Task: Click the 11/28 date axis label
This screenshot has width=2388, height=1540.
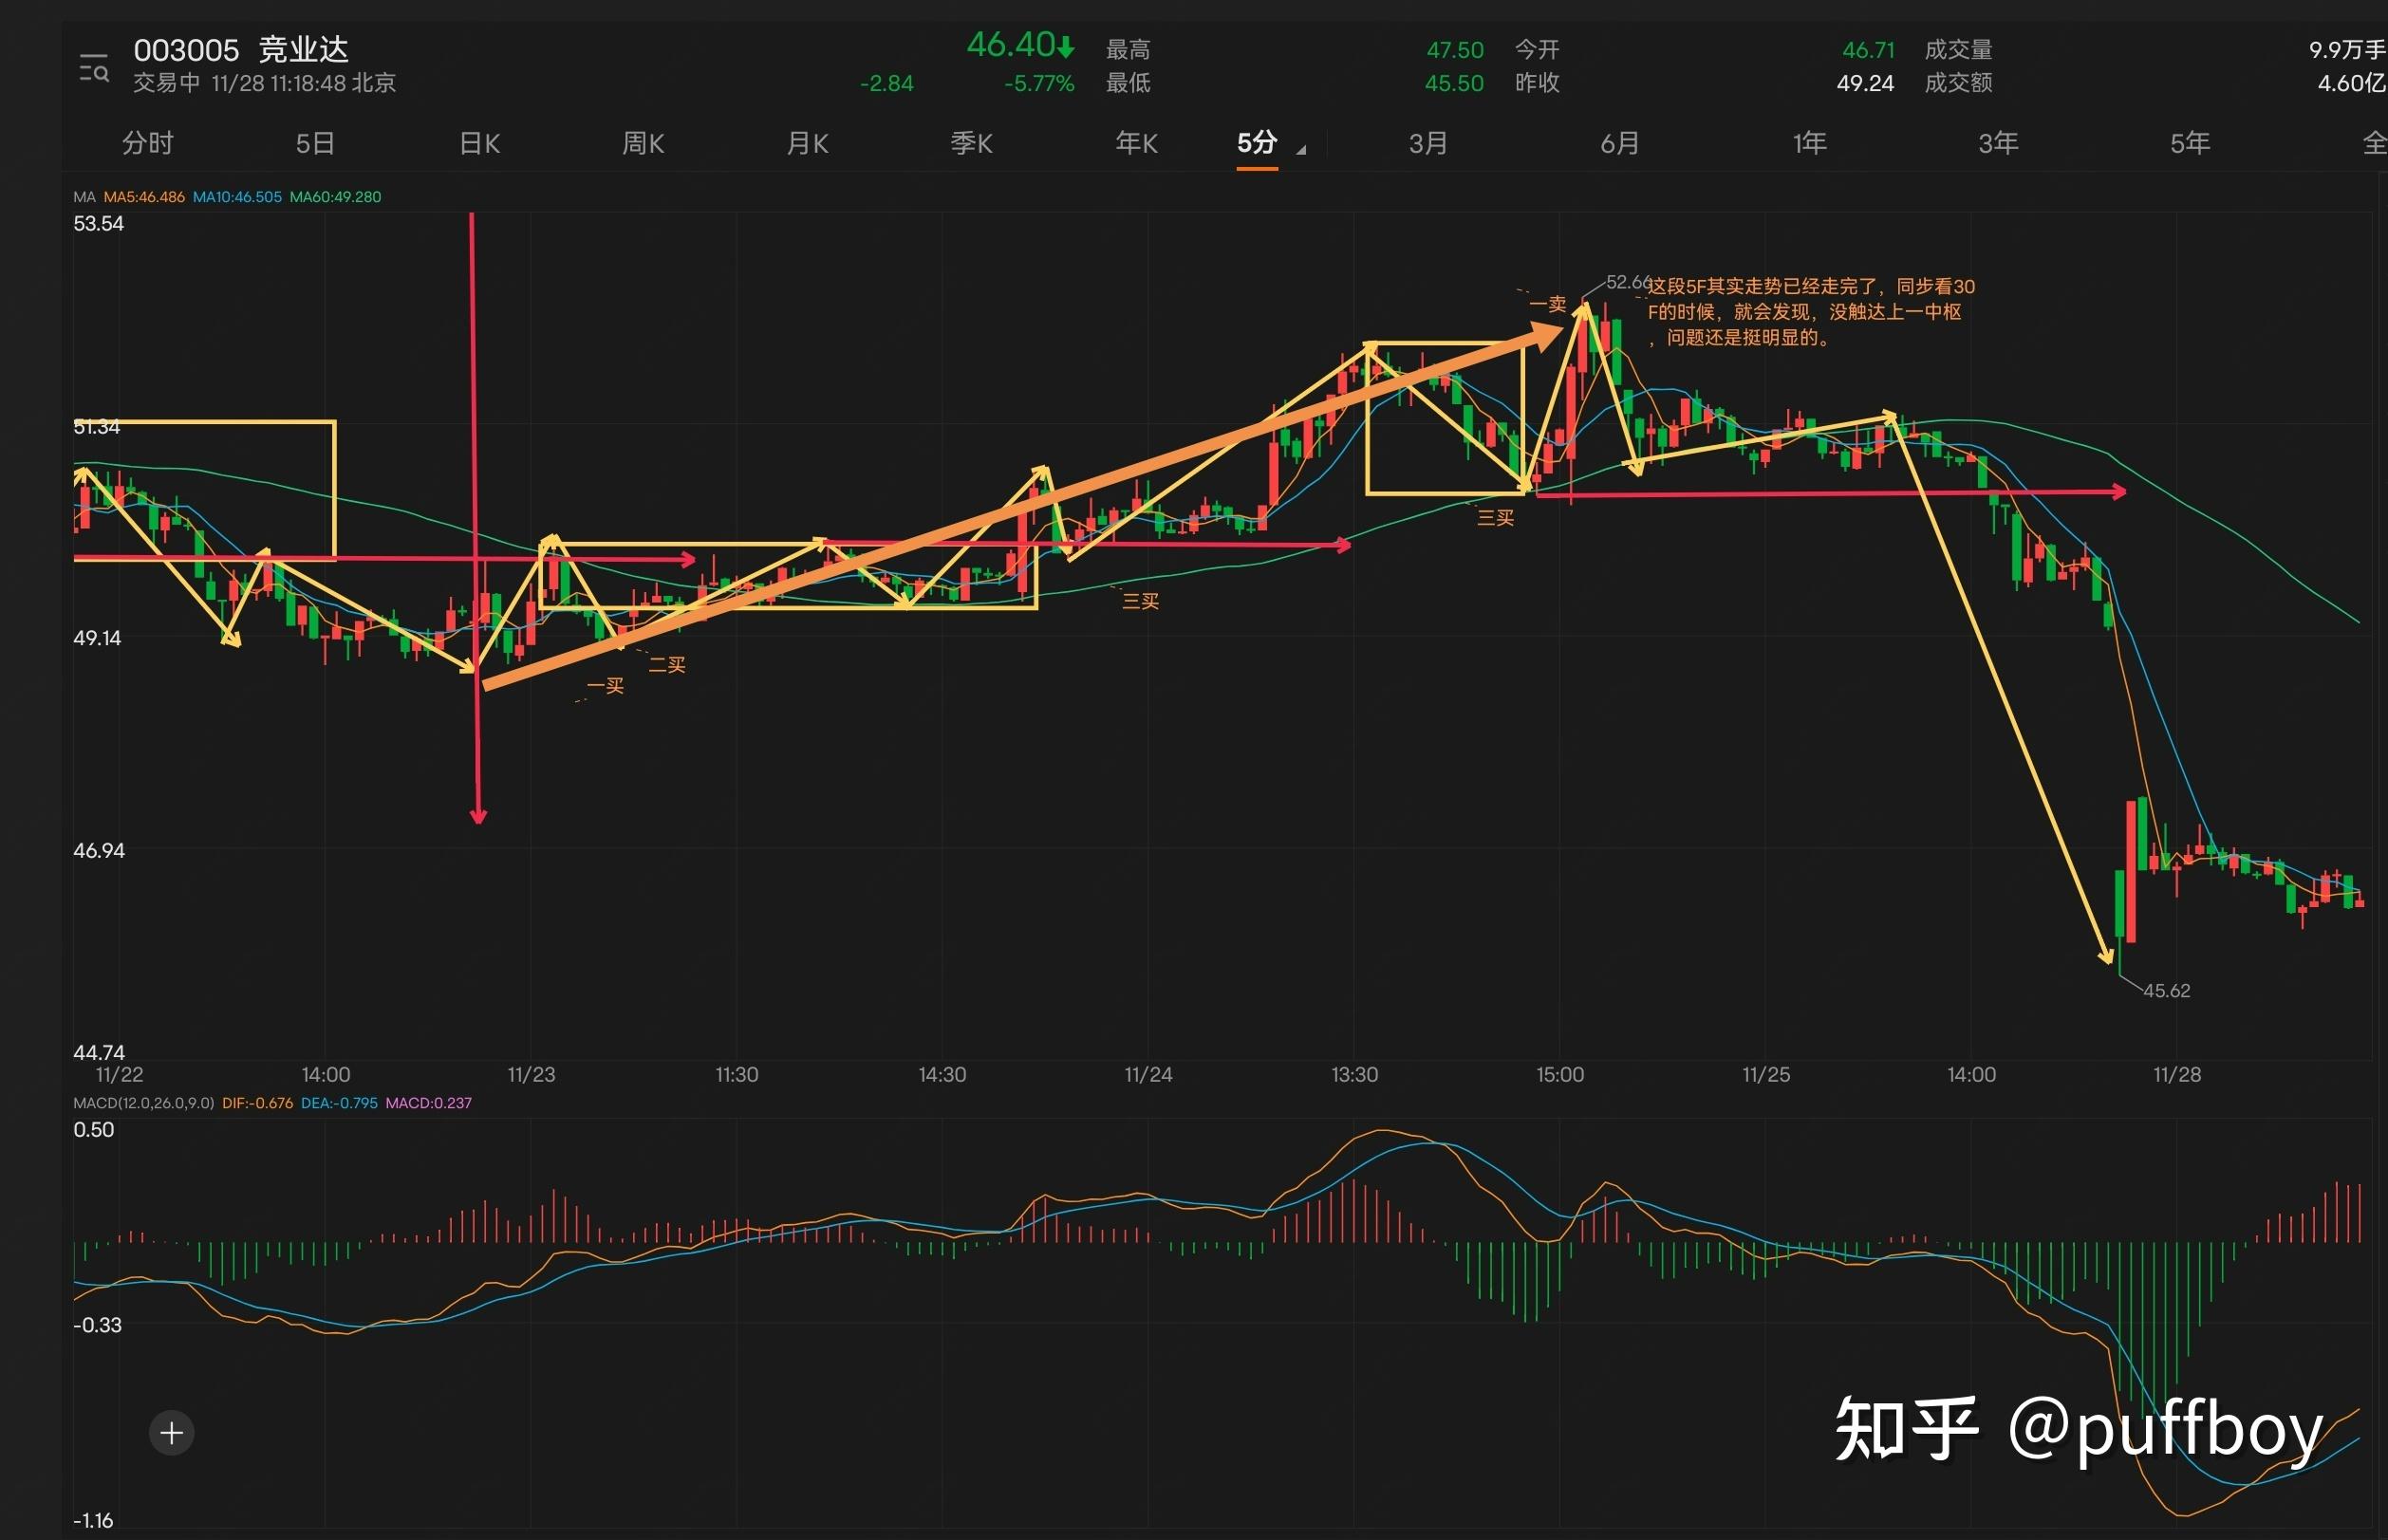Action: click(x=2177, y=1074)
